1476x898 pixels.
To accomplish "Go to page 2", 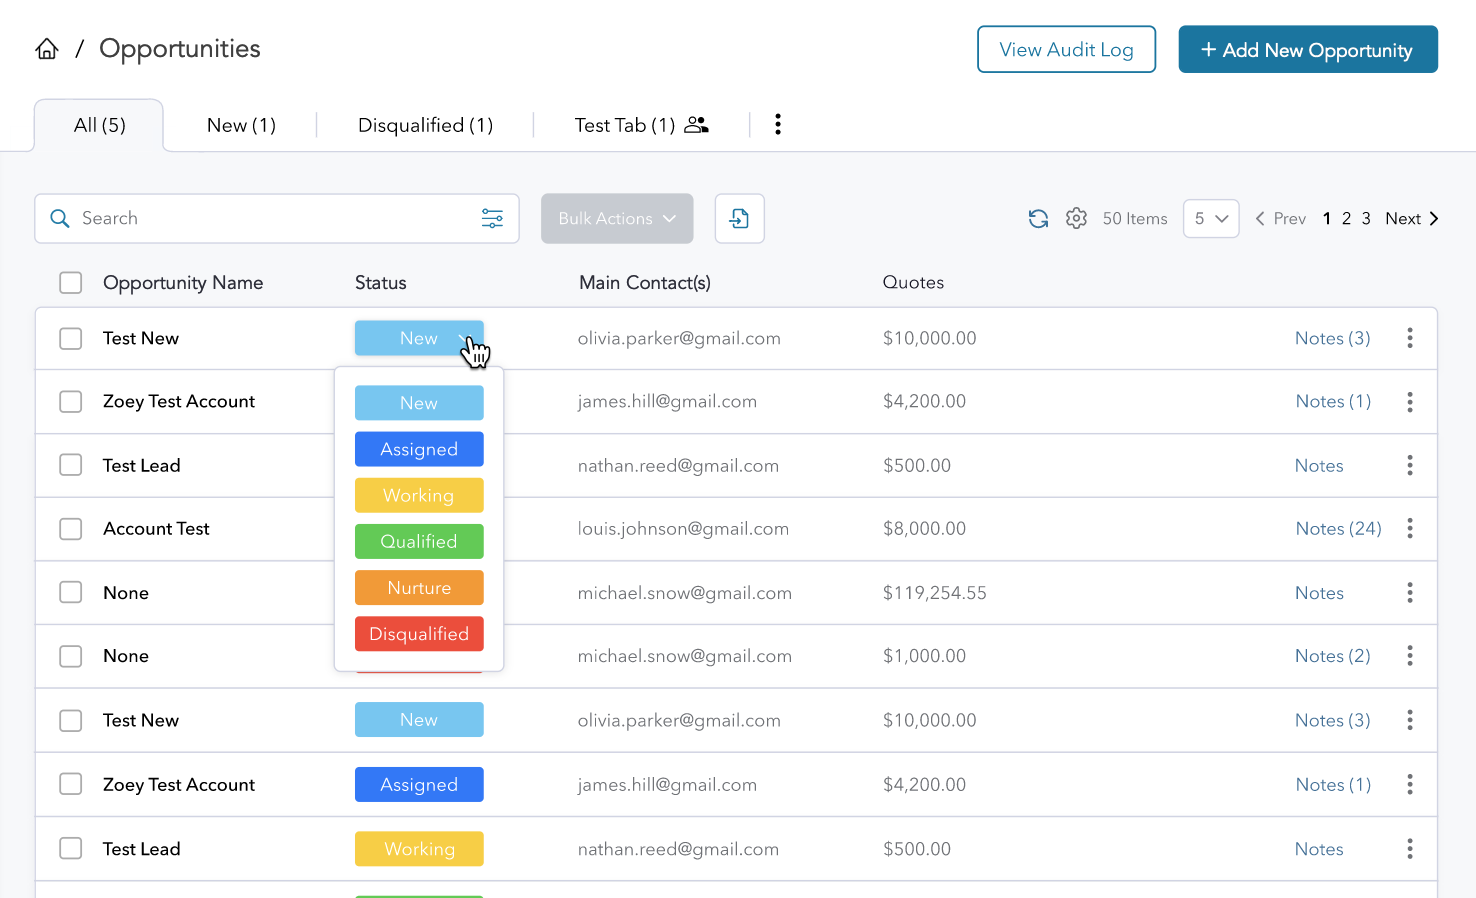I will click(x=1346, y=218).
